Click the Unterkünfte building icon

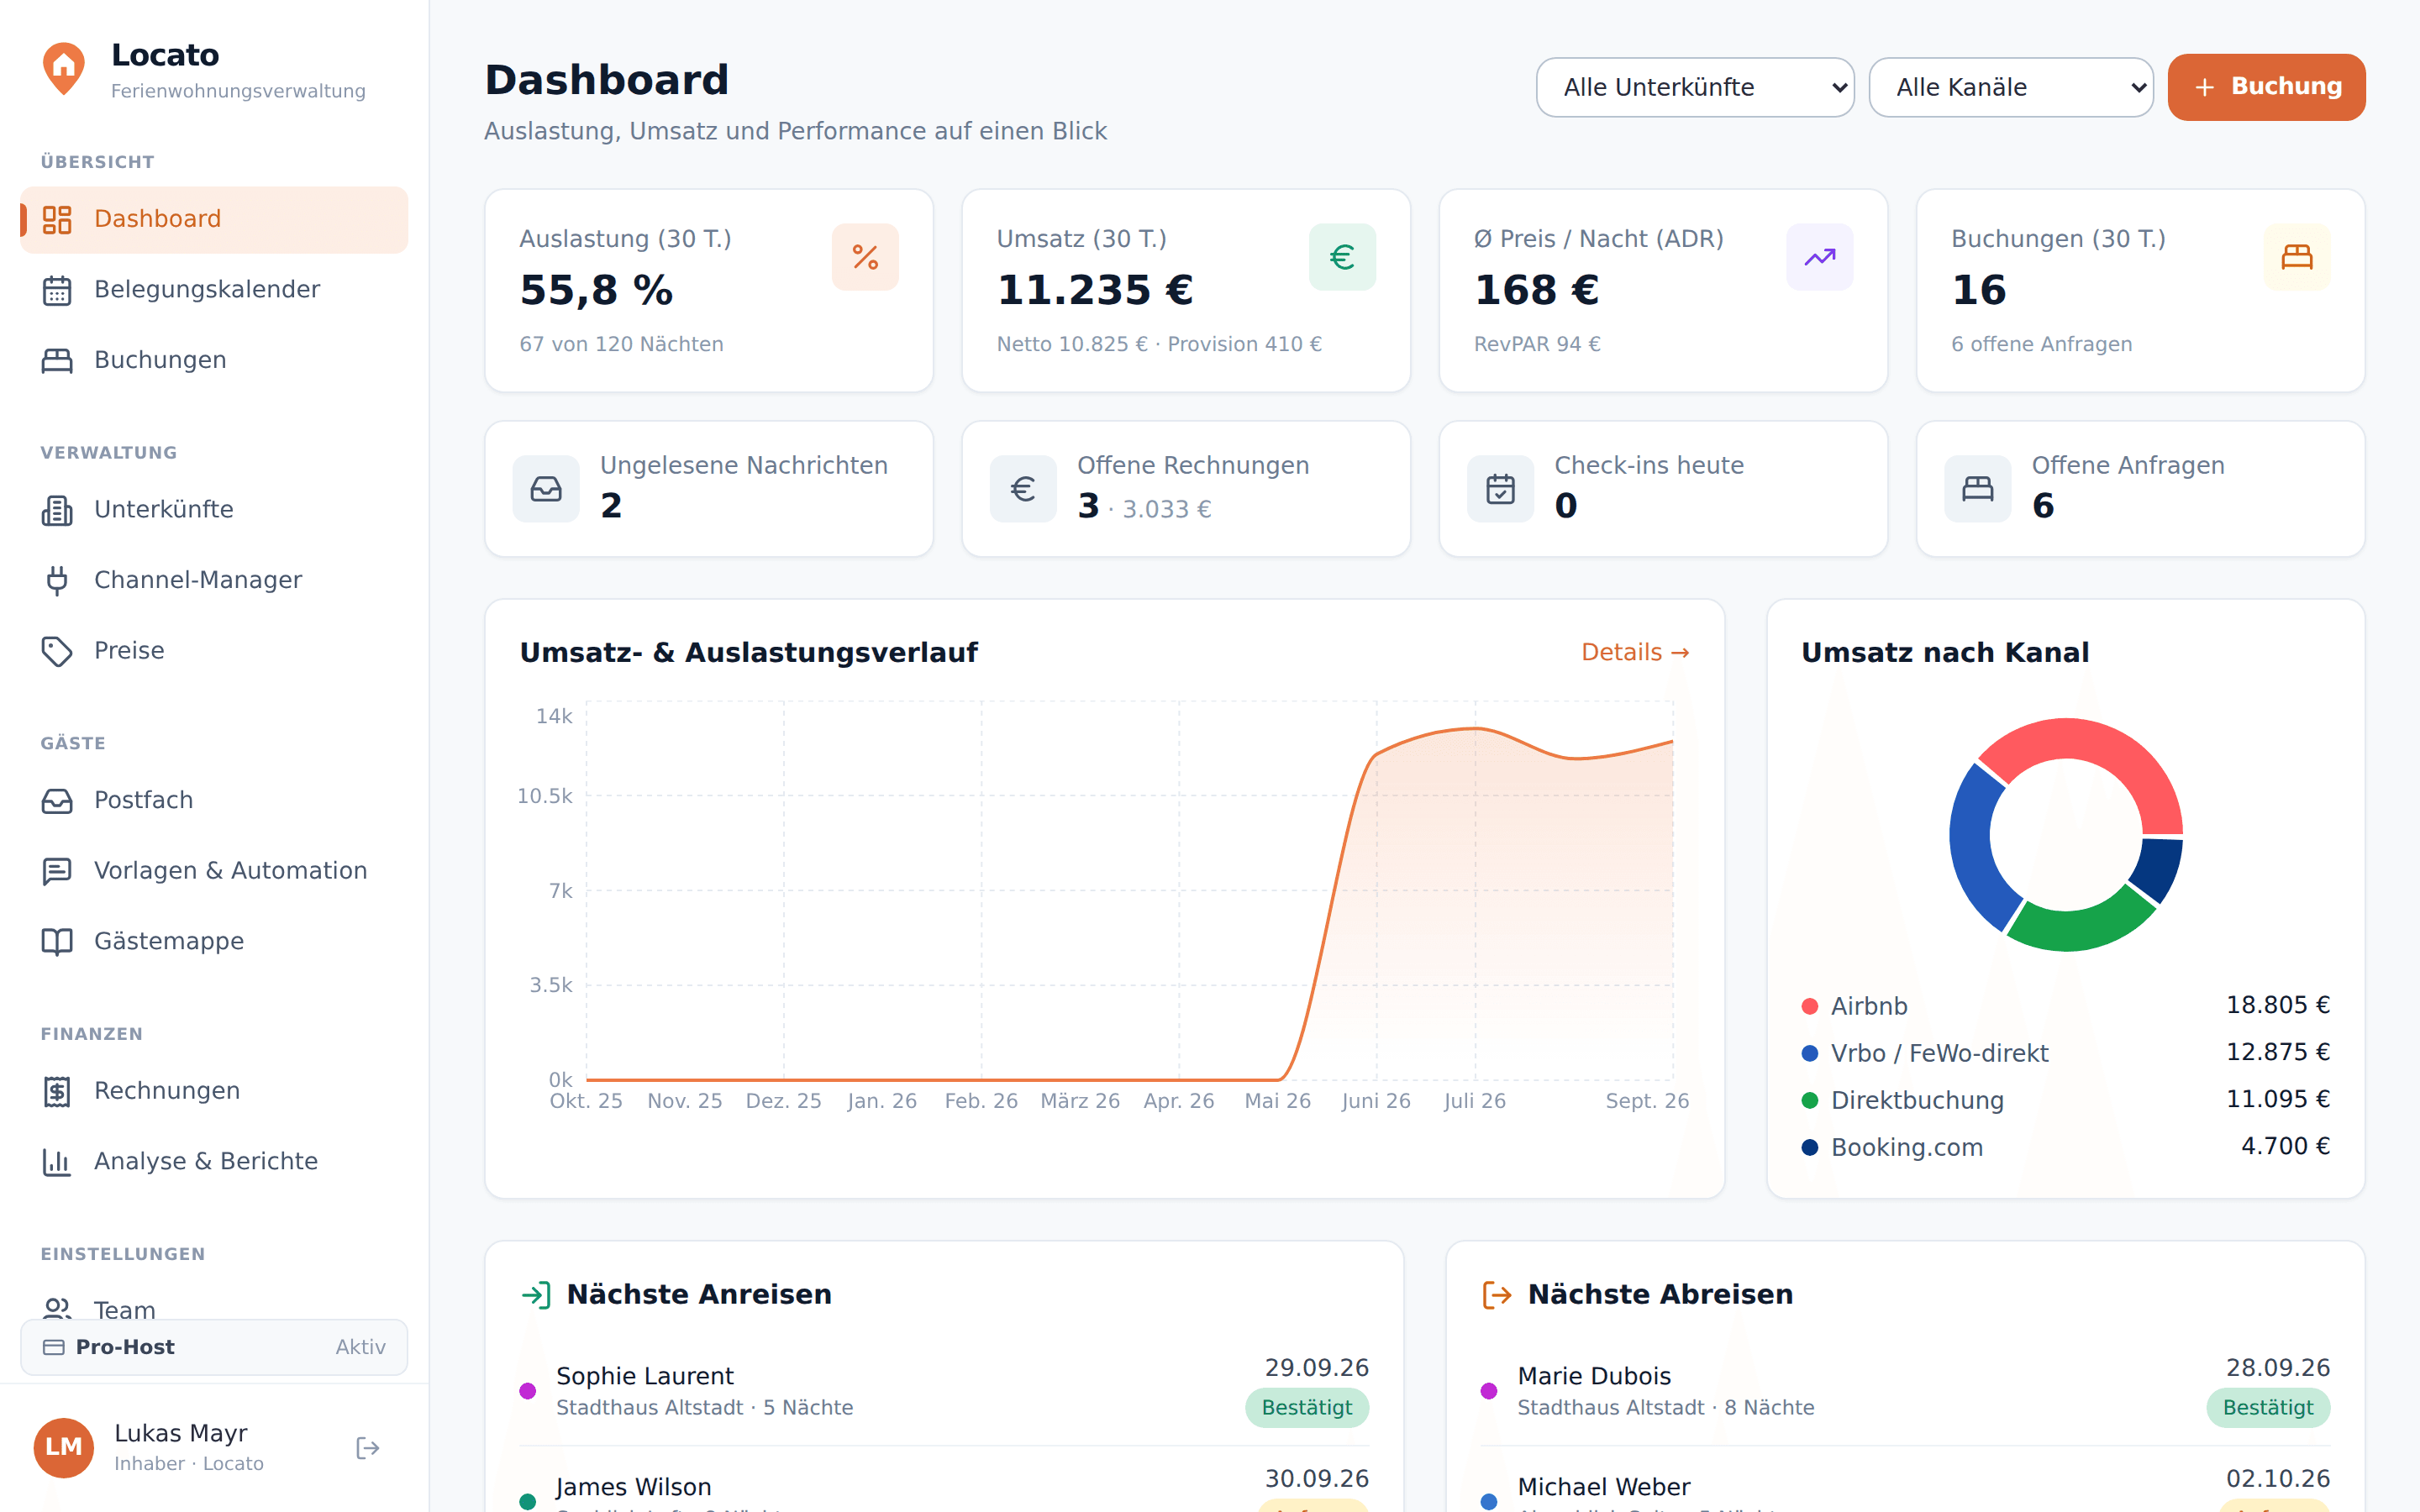(x=57, y=510)
